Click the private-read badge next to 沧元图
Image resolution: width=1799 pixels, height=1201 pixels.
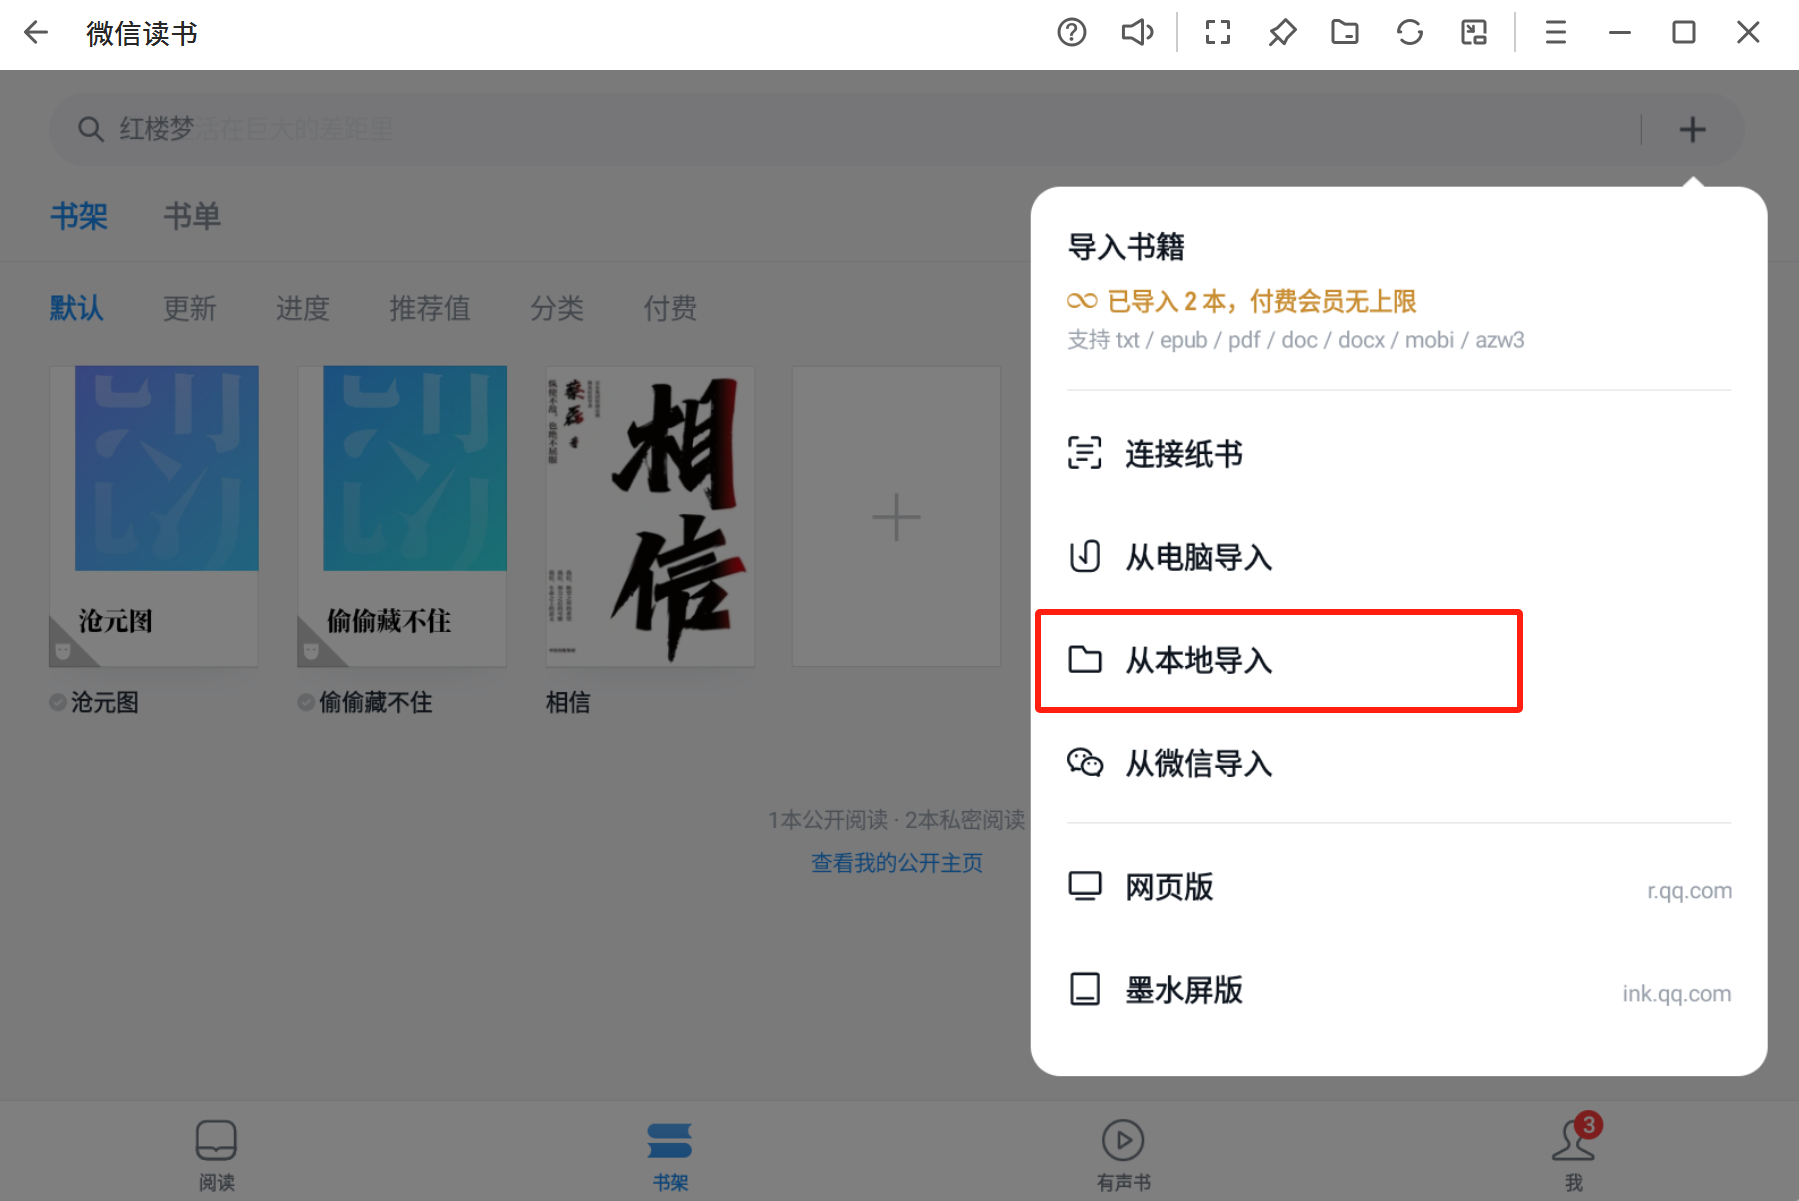click(x=58, y=702)
